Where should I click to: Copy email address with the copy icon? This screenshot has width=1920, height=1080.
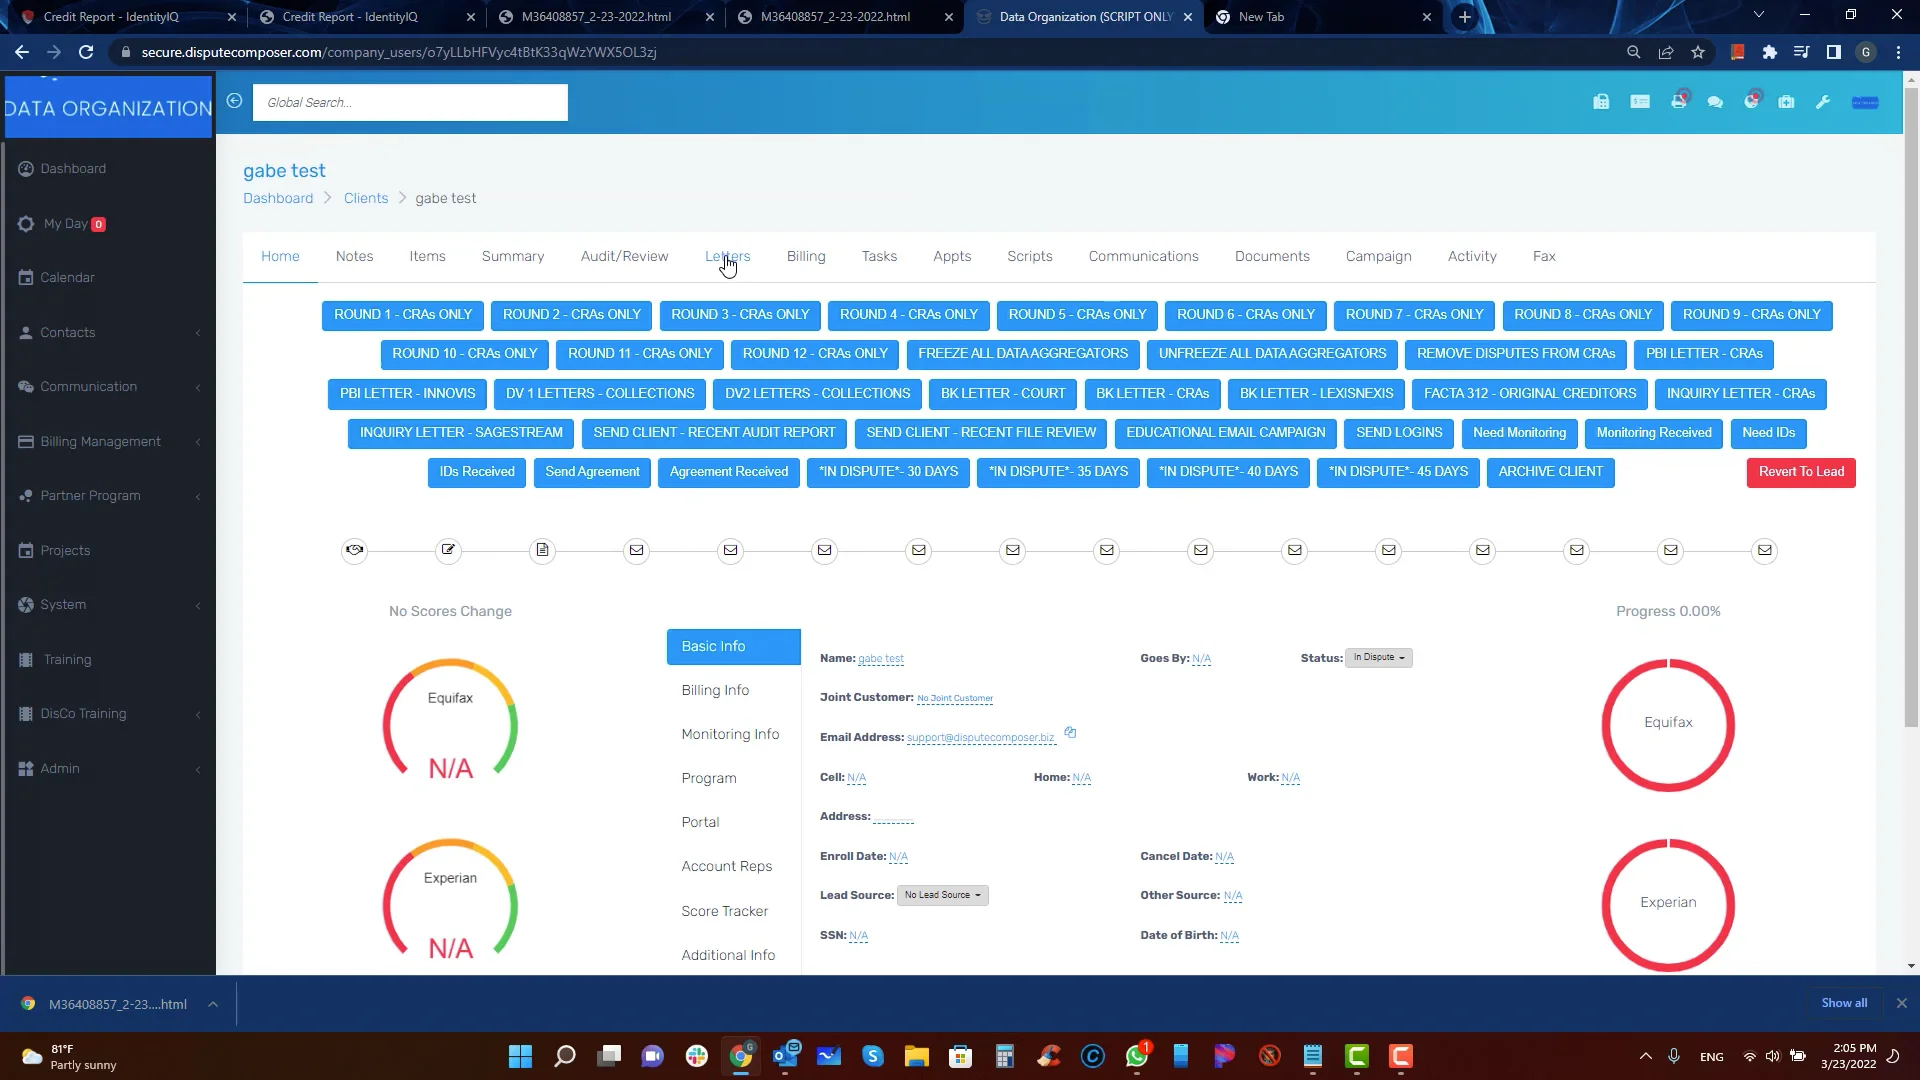(1070, 733)
